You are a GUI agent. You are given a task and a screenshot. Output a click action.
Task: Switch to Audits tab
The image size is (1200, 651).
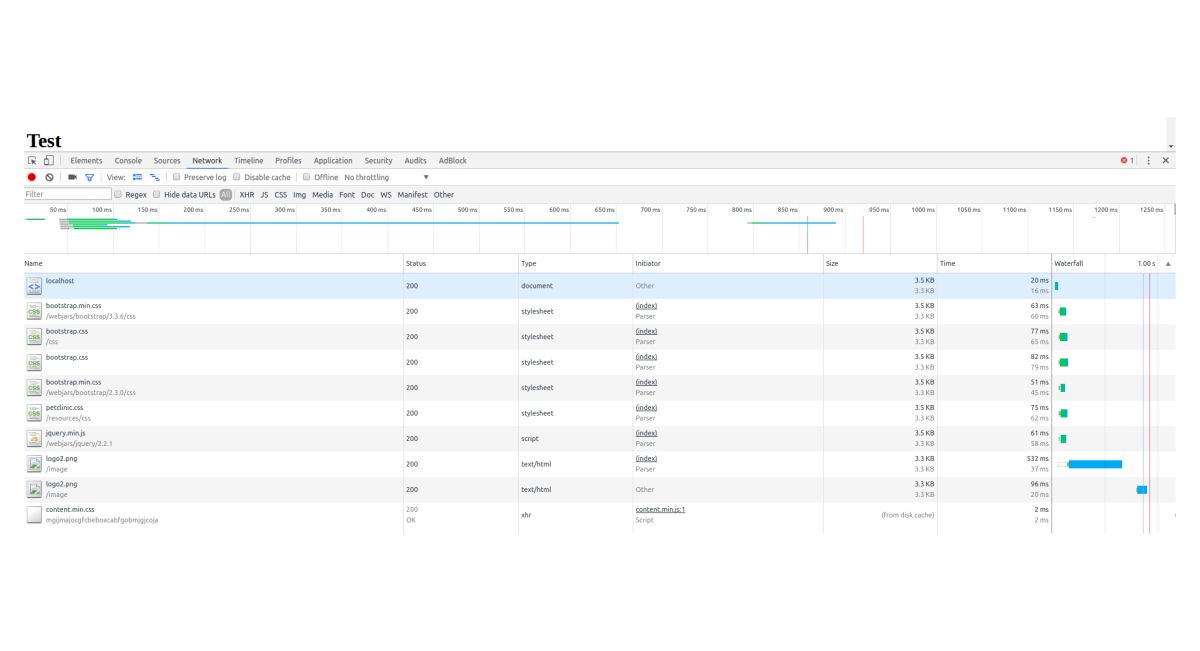(x=415, y=160)
